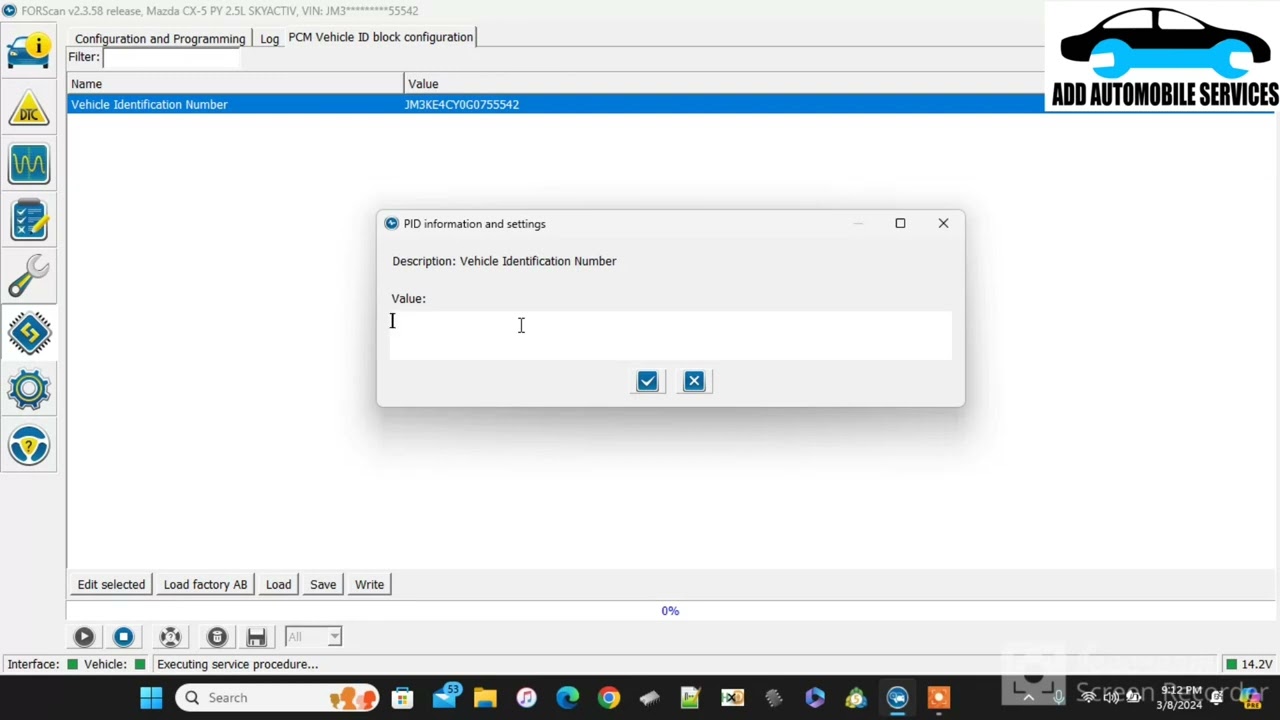Image resolution: width=1280 pixels, height=720 pixels.
Task: Open the DTC trouble codes section
Action: click(x=29, y=108)
